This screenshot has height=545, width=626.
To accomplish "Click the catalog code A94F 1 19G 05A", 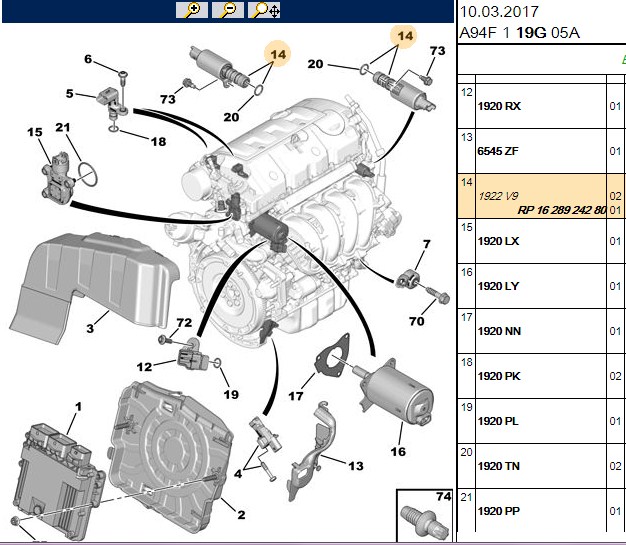I will coord(519,33).
